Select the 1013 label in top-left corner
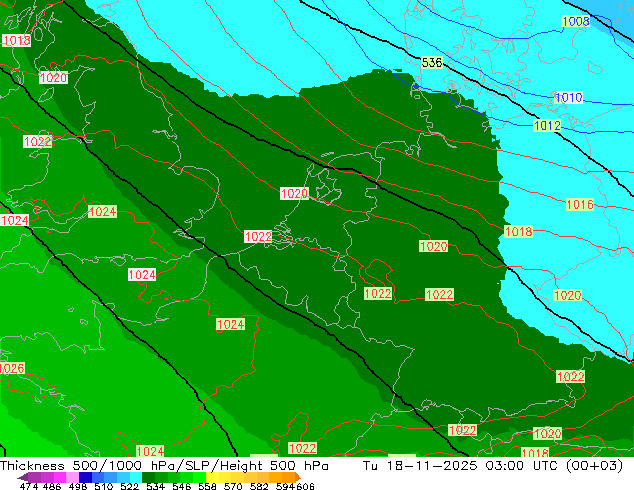The width and height of the screenshot is (634, 490). (16, 40)
